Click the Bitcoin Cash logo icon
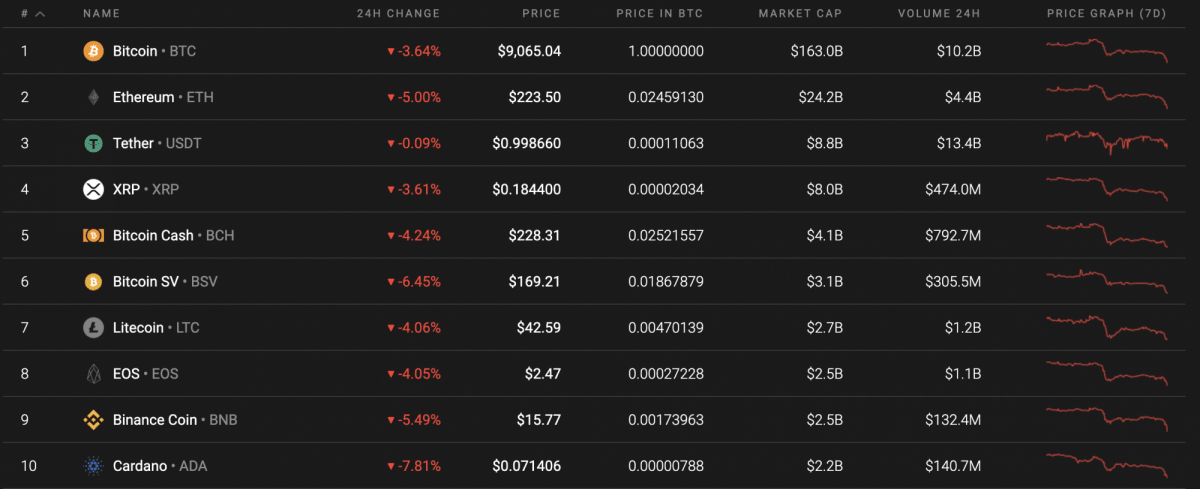 coord(93,235)
